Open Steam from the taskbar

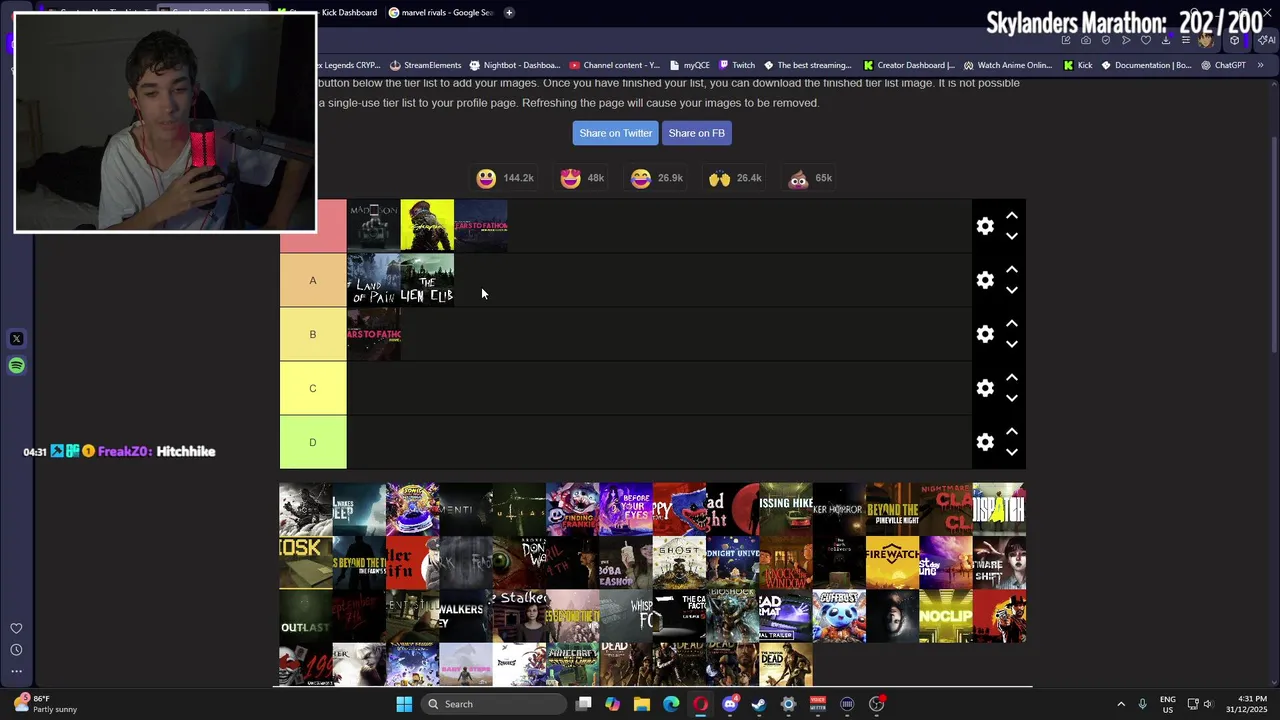(759, 704)
